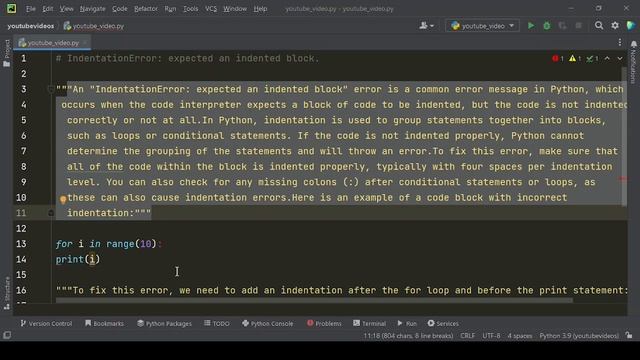Click the green typo check indicator
Image resolution: width=640 pixels, height=360 pixels.
coord(592,59)
